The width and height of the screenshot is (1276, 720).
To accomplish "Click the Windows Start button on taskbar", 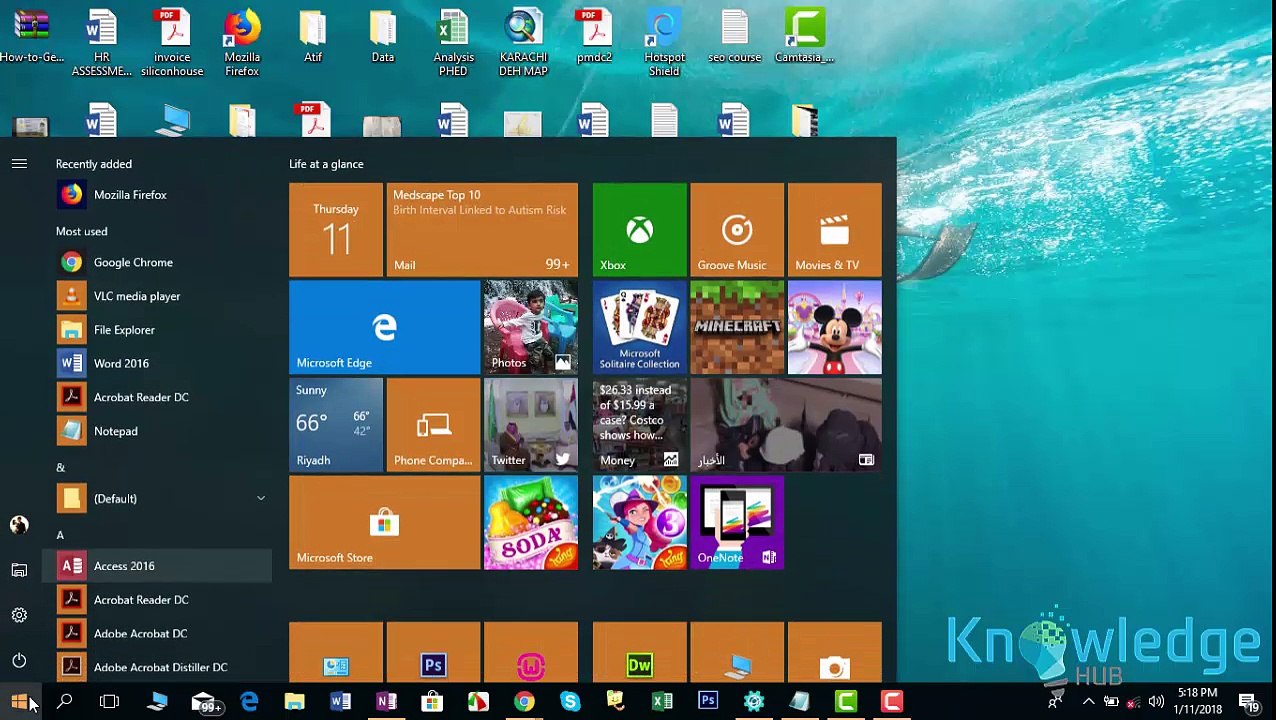I will click(x=20, y=702).
